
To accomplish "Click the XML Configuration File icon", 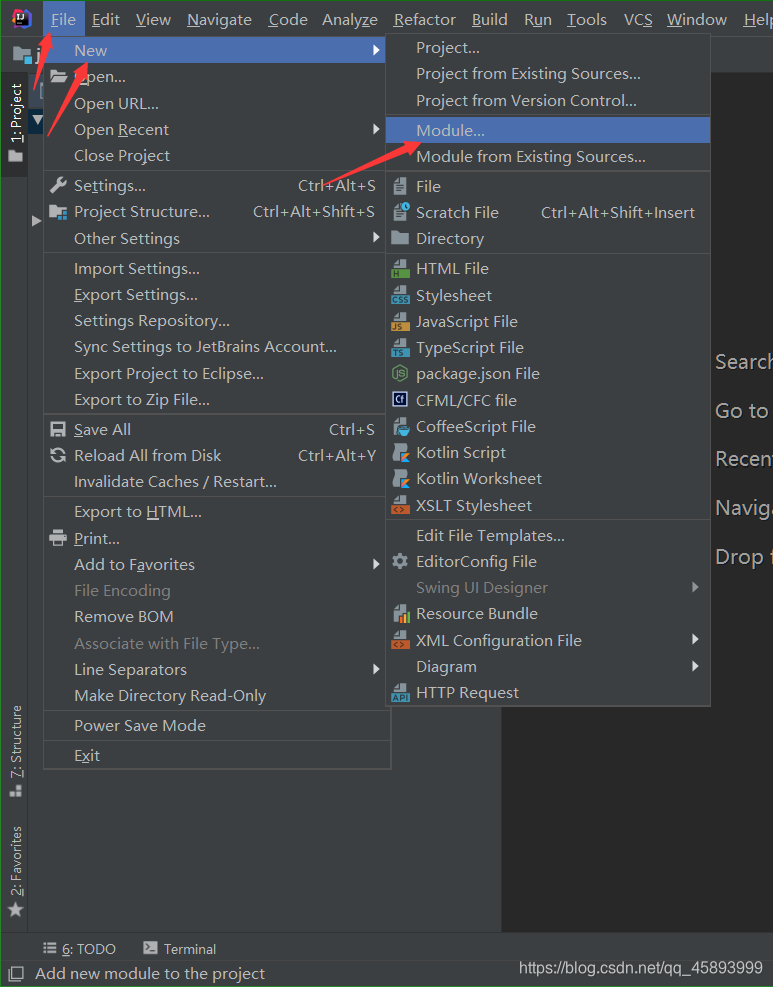I will [400, 640].
